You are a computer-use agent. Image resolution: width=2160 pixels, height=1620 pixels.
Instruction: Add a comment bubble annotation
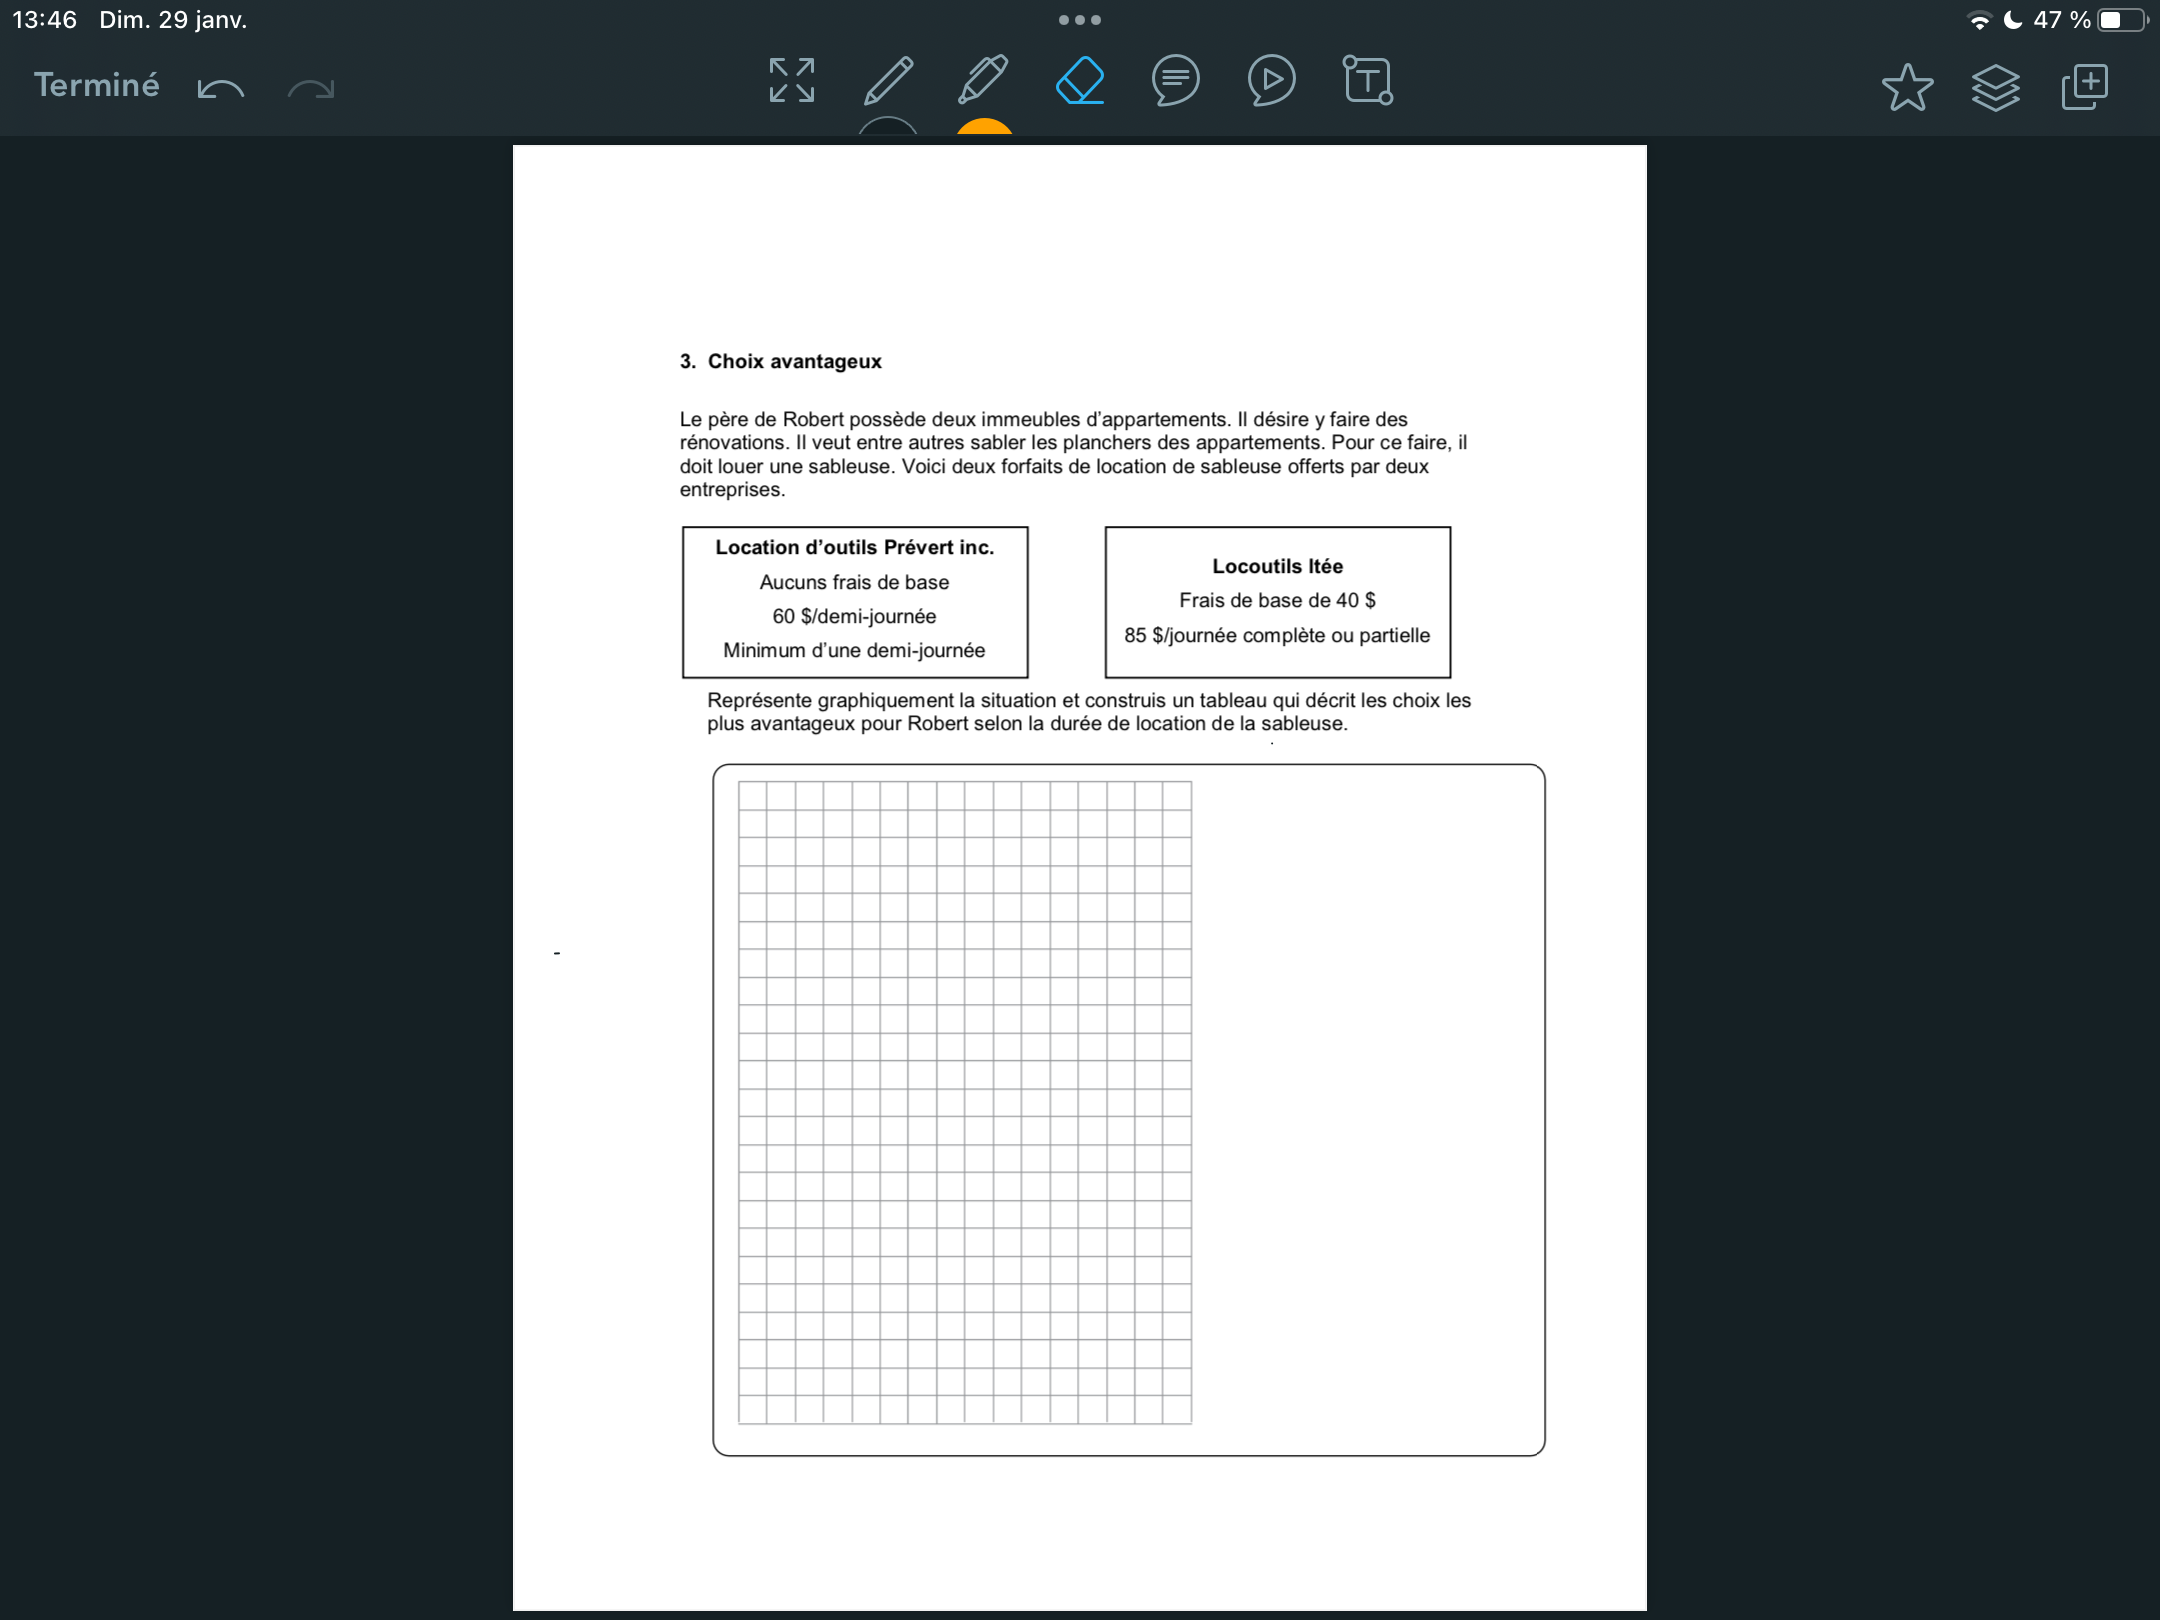[x=1176, y=81]
